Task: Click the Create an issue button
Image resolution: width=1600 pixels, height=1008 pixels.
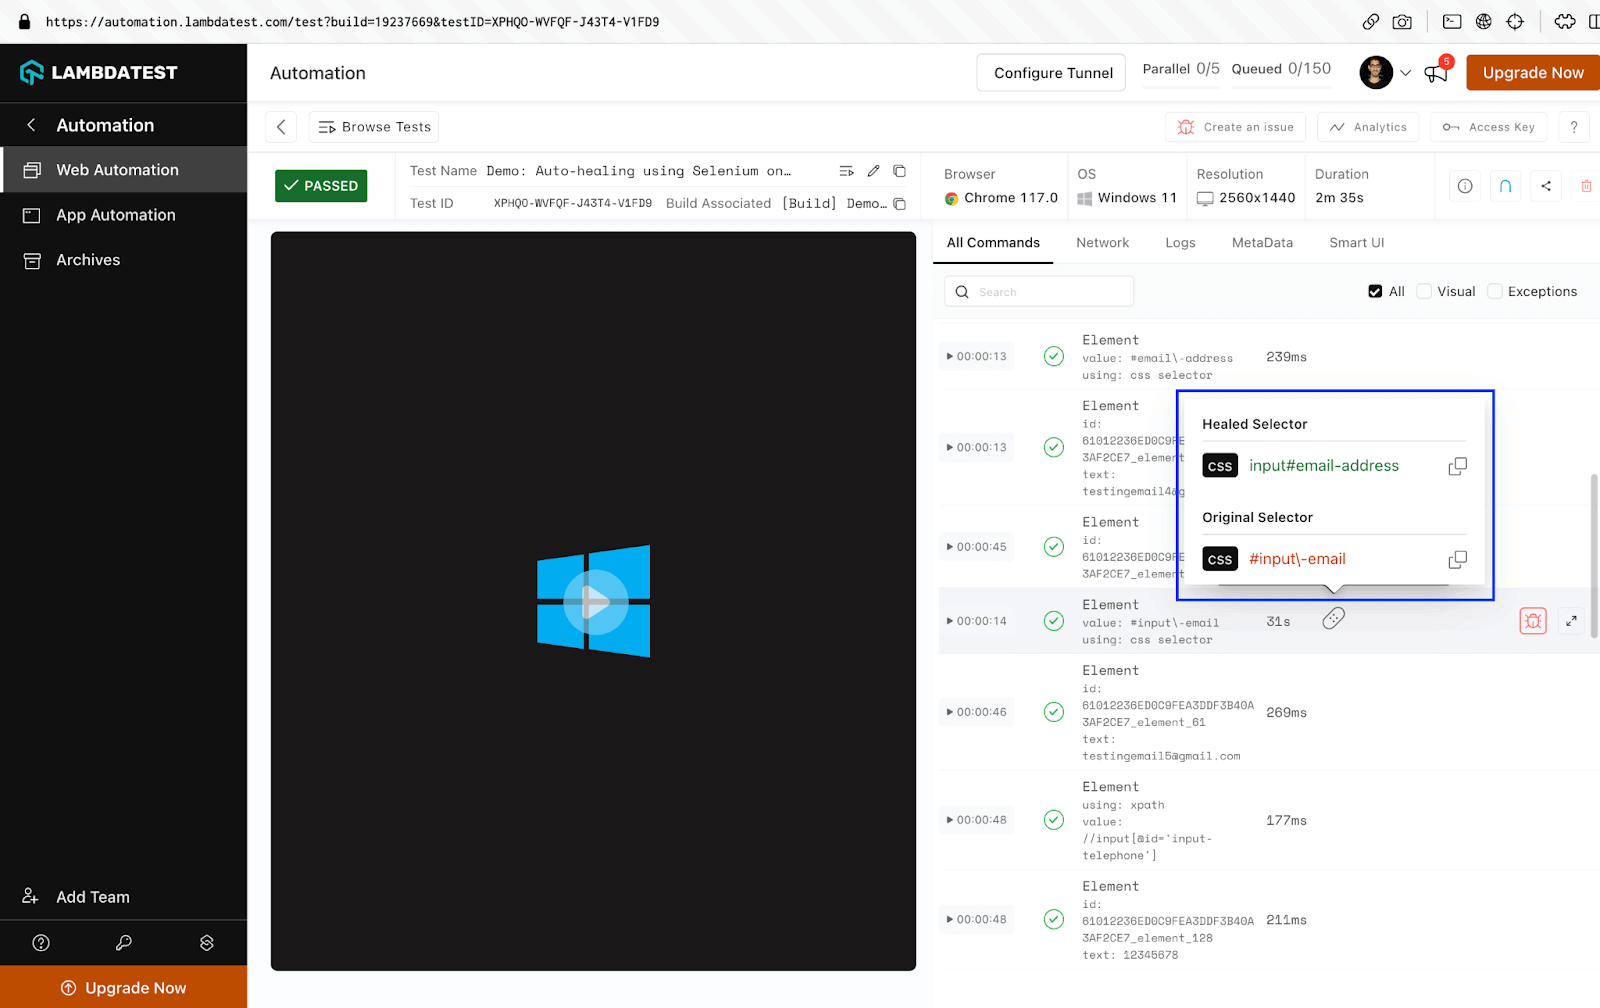Action: [1236, 127]
